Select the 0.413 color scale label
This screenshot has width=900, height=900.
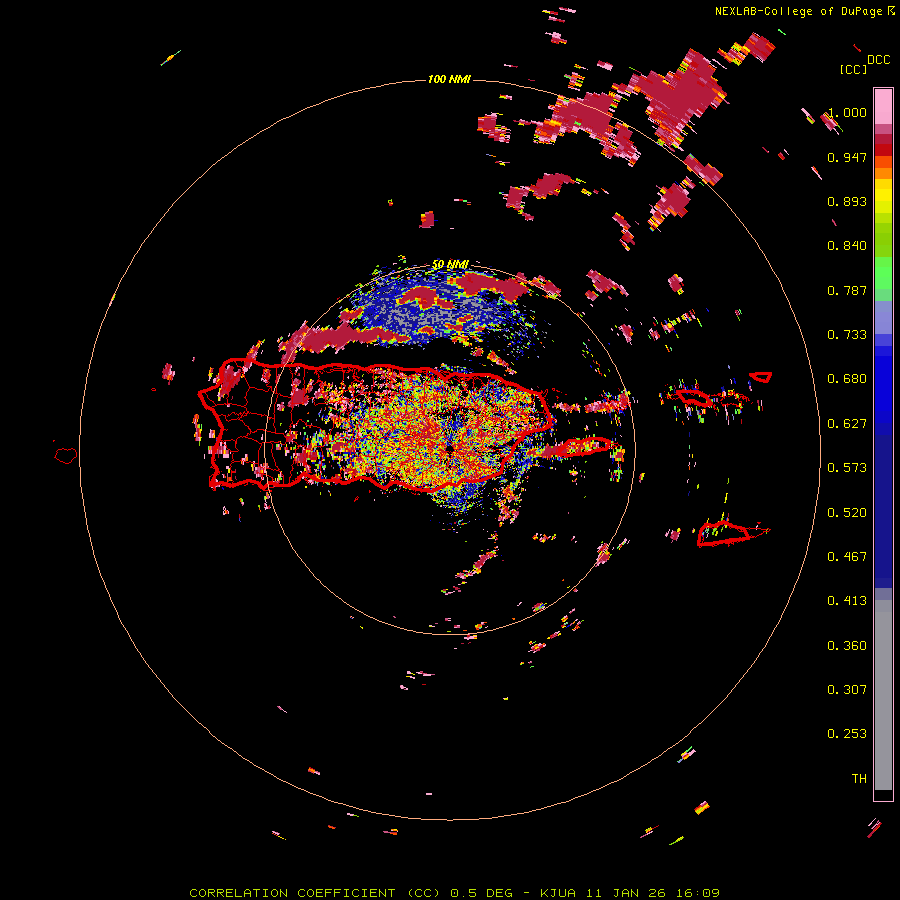pyautogui.click(x=847, y=601)
